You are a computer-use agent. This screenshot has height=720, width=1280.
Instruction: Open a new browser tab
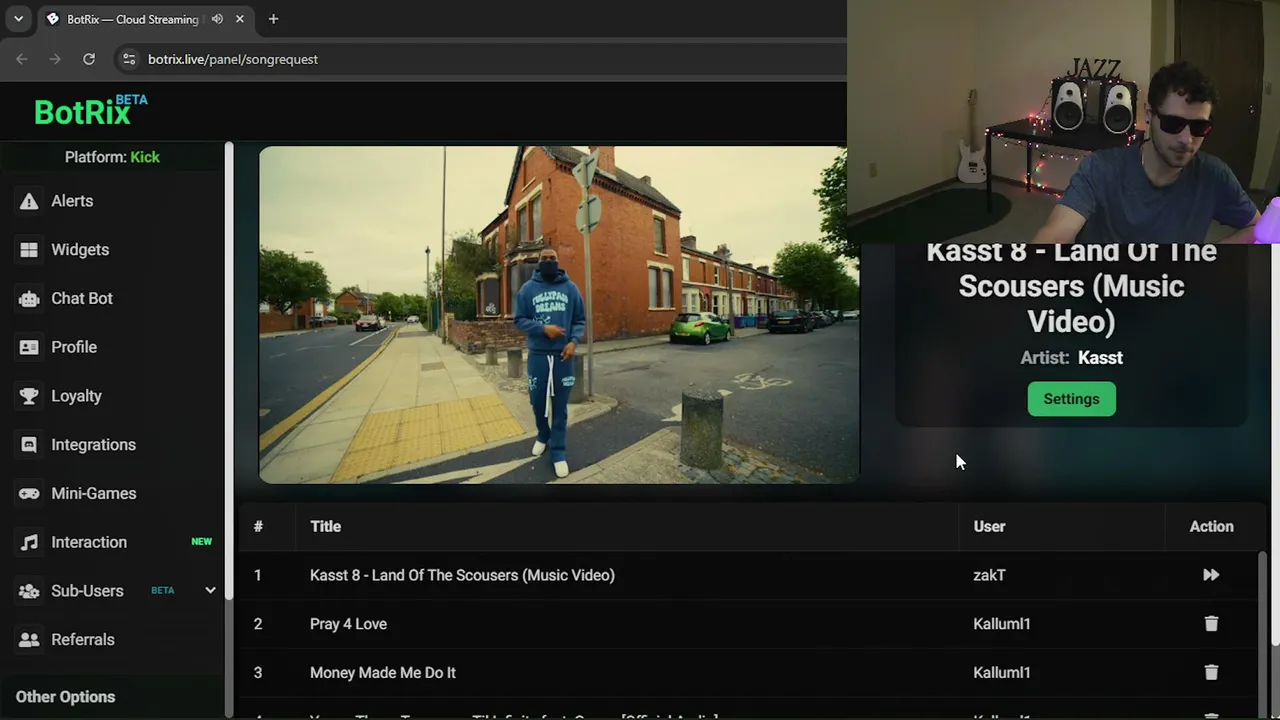(273, 19)
